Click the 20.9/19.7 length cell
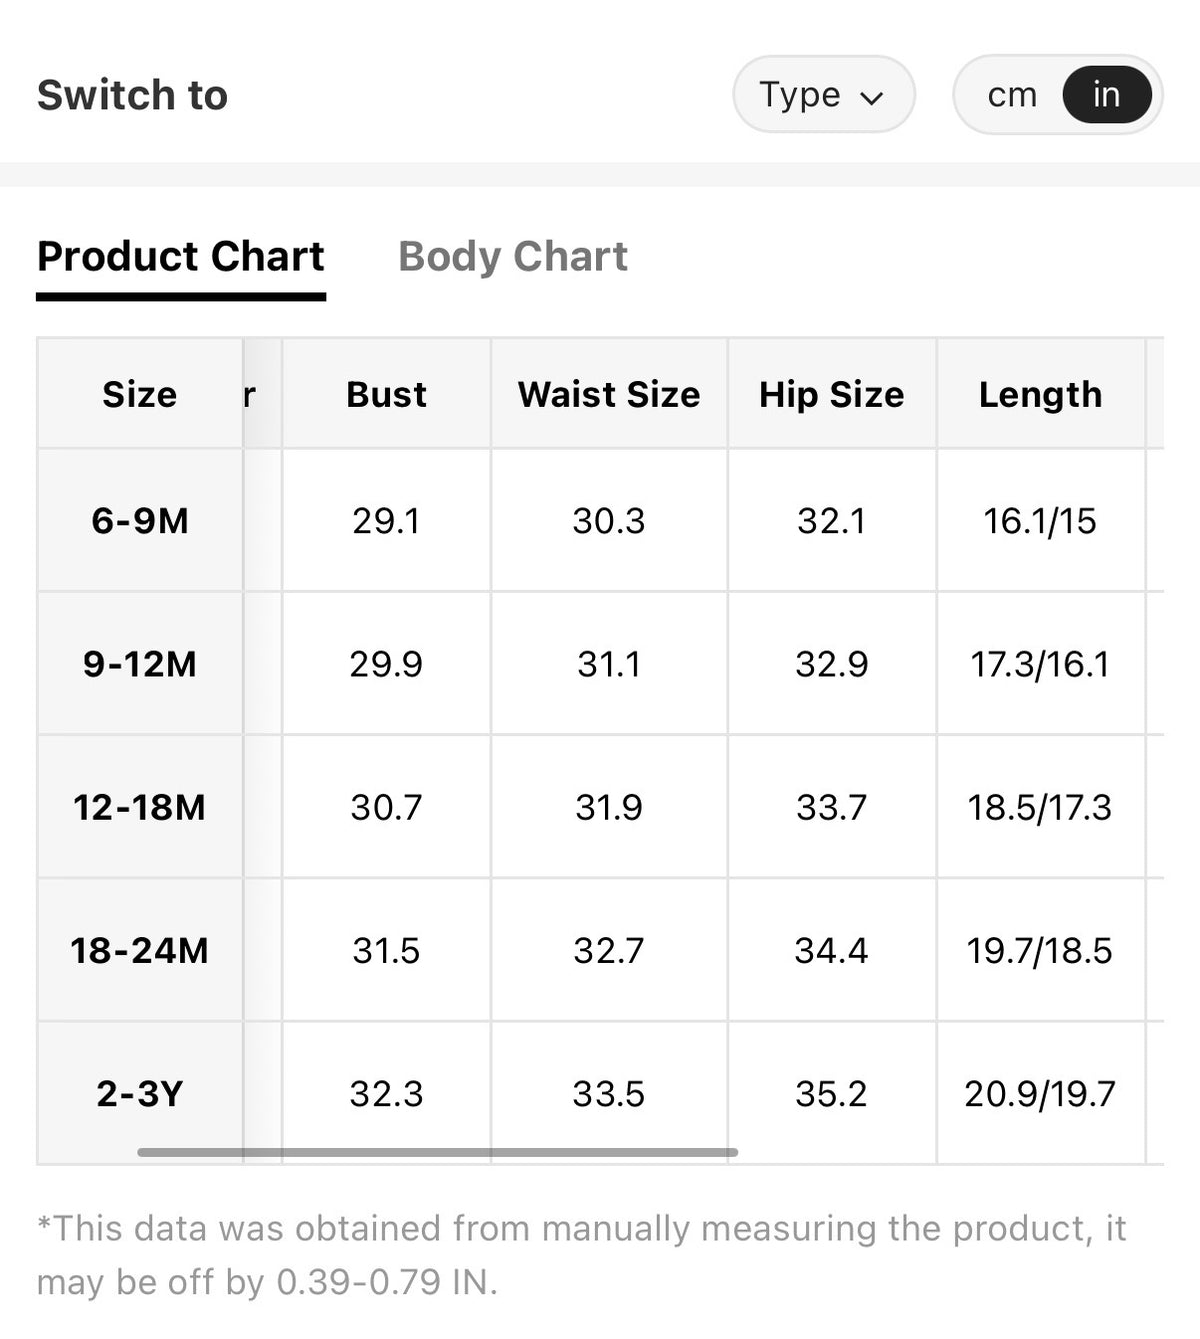This screenshot has height=1339, width=1200. (1040, 1092)
